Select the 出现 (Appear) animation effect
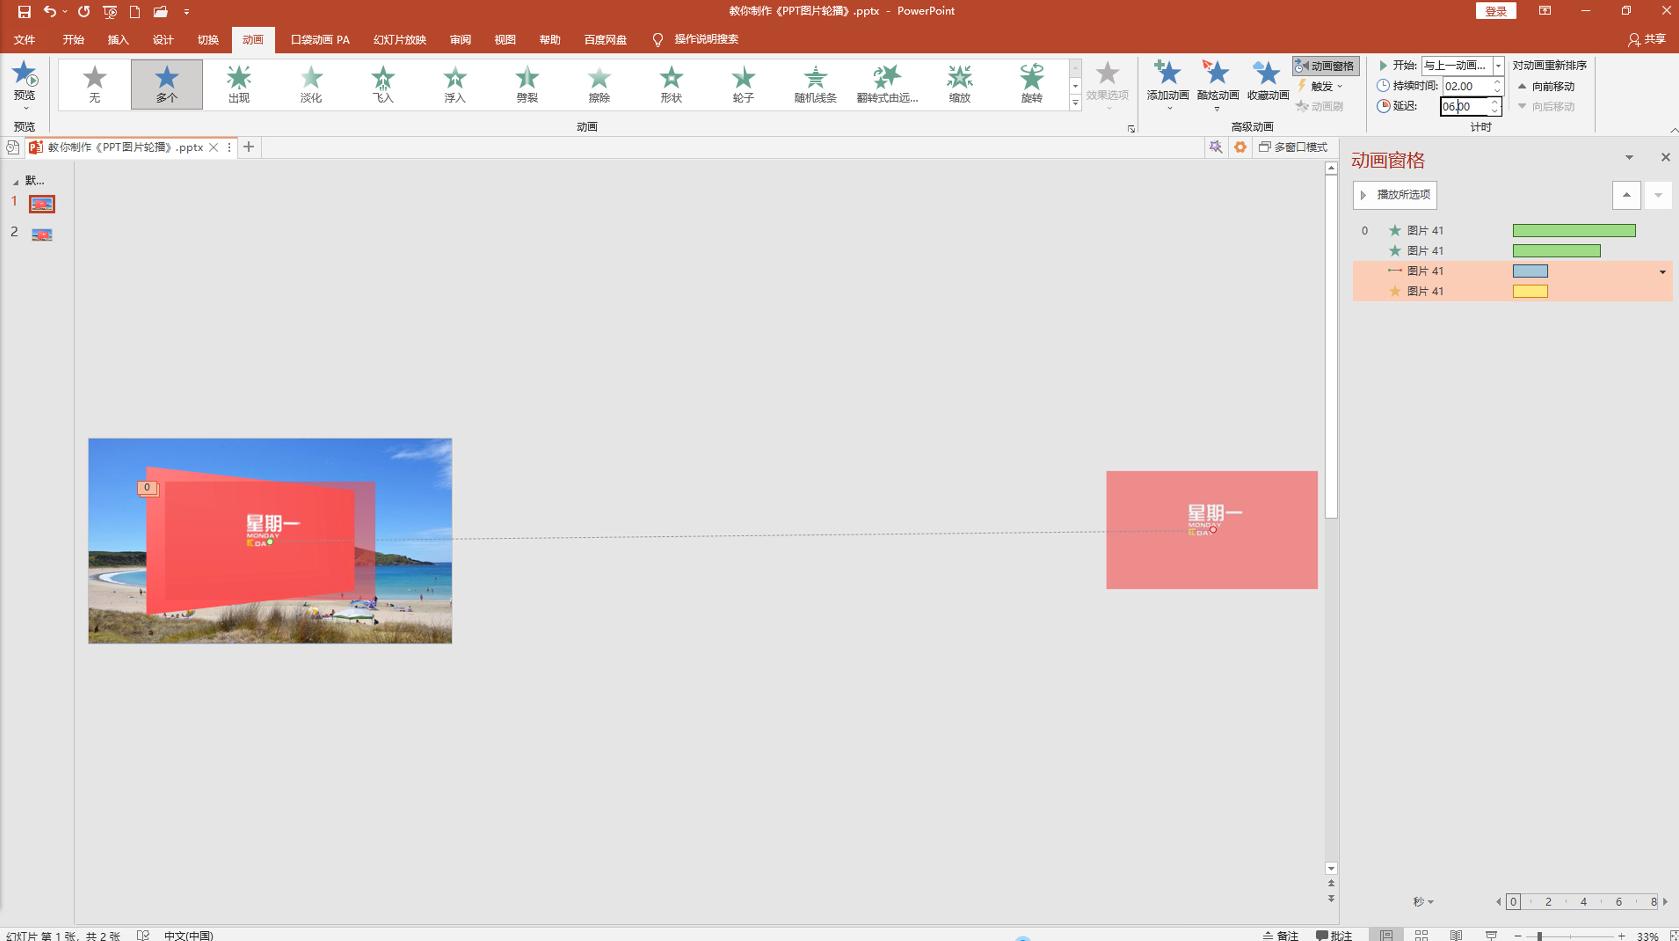The image size is (1679, 941). [x=239, y=84]
